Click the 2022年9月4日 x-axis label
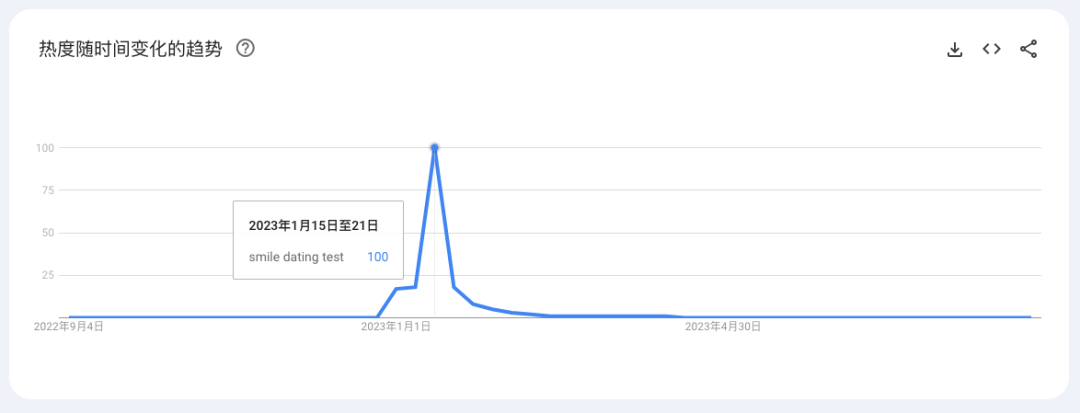The image size is (1080, 413). click(68, 326)
